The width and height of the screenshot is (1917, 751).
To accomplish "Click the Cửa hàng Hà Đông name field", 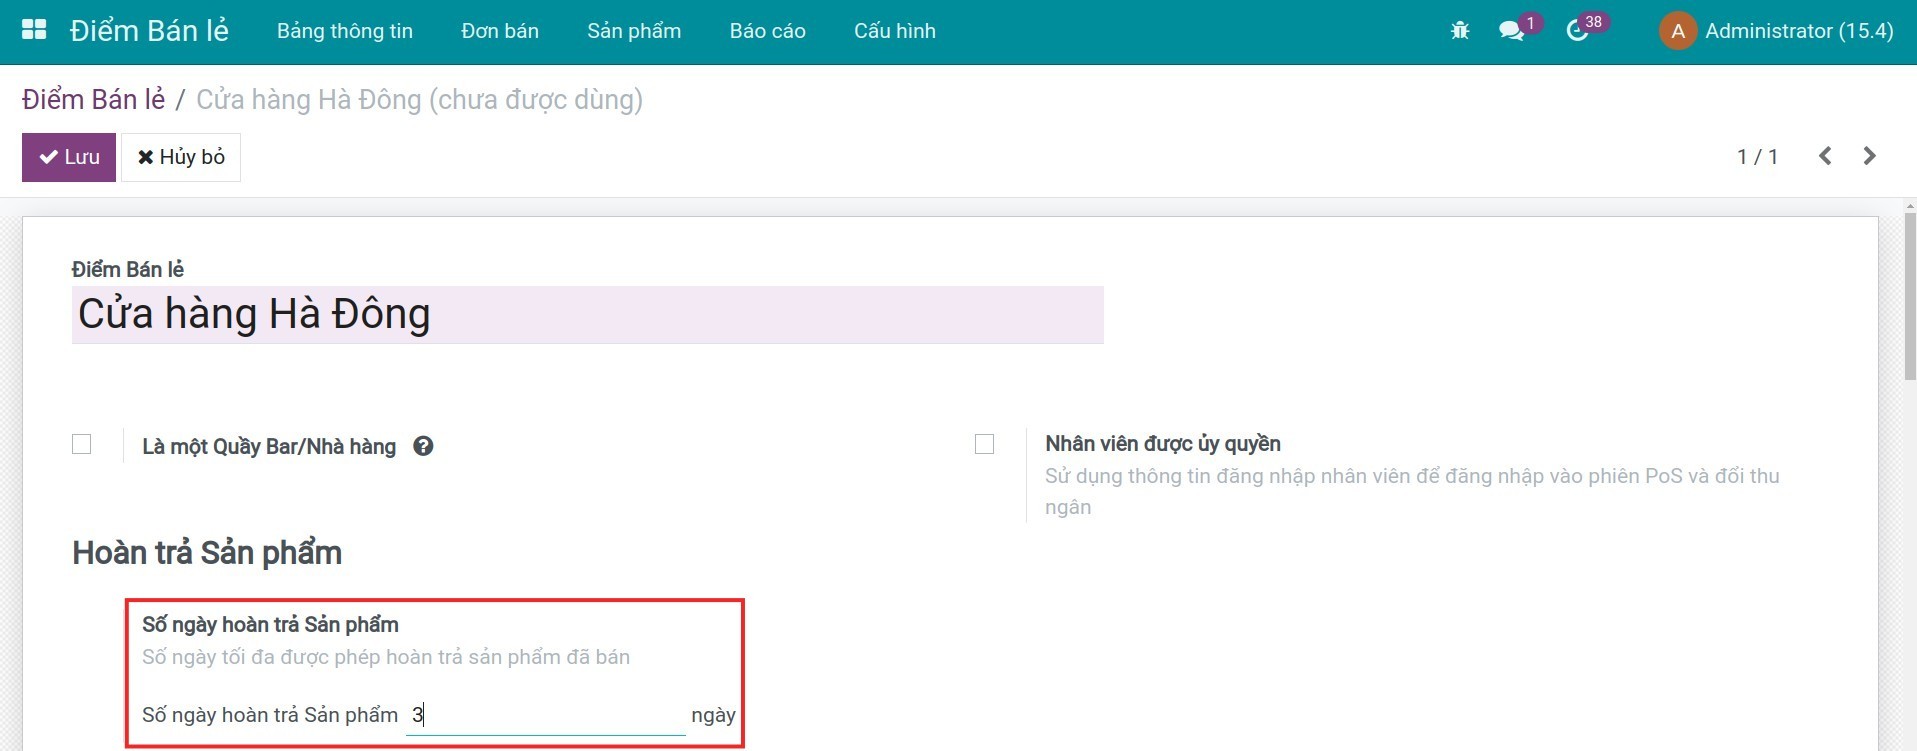I will 587,315.
